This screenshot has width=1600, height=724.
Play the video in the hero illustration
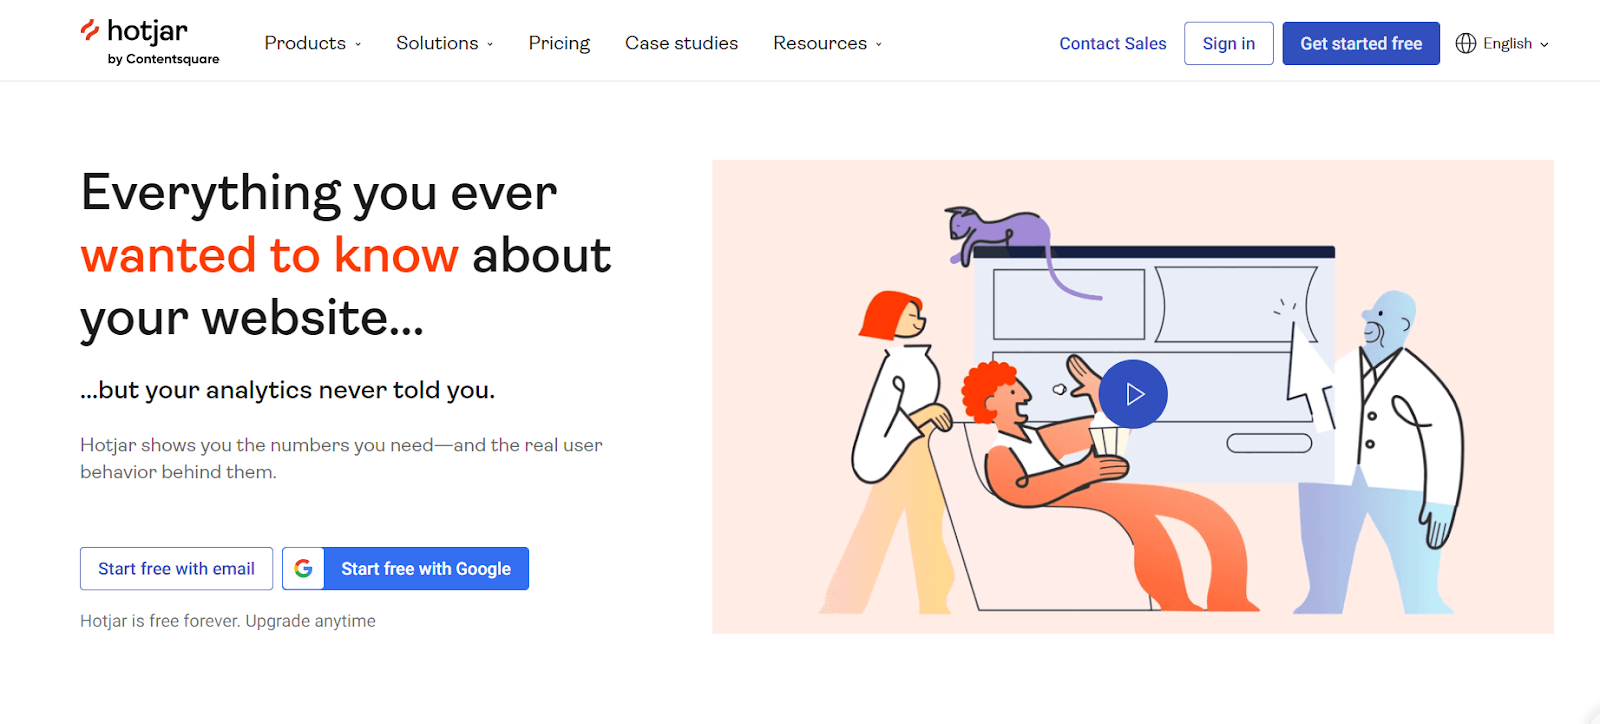pyautogui.click(x=1133, y=394)
